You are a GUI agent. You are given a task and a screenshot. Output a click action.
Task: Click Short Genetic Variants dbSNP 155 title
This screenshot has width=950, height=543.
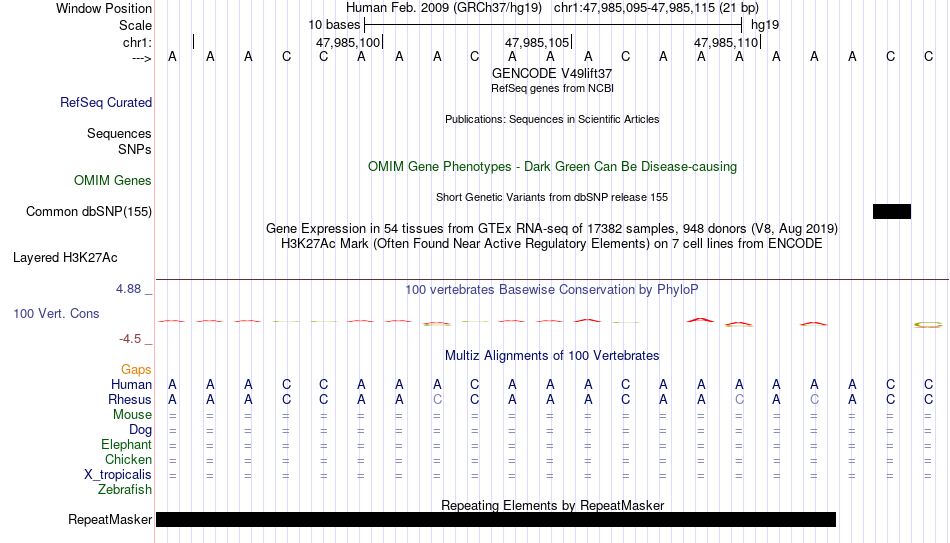coord(552,198)
